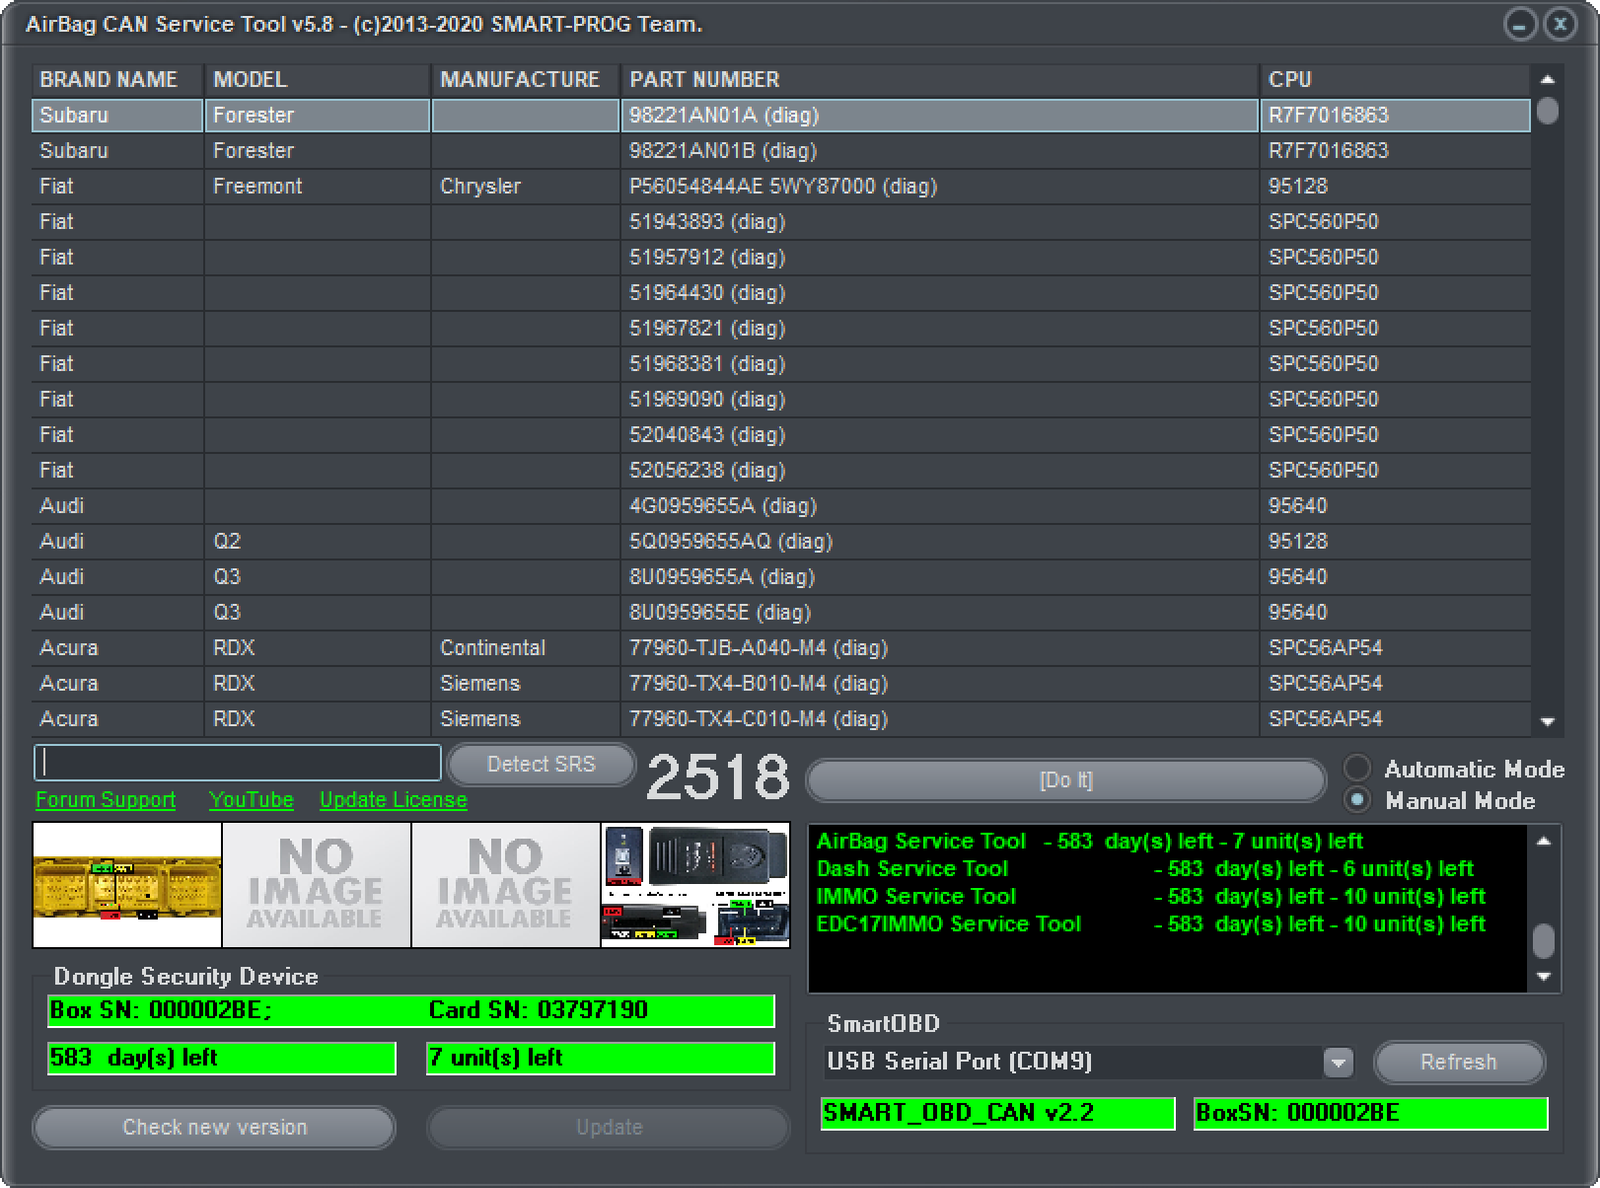Click the Update License link
Screen dimensions: 1600x1188
click(x=393, y=800)
